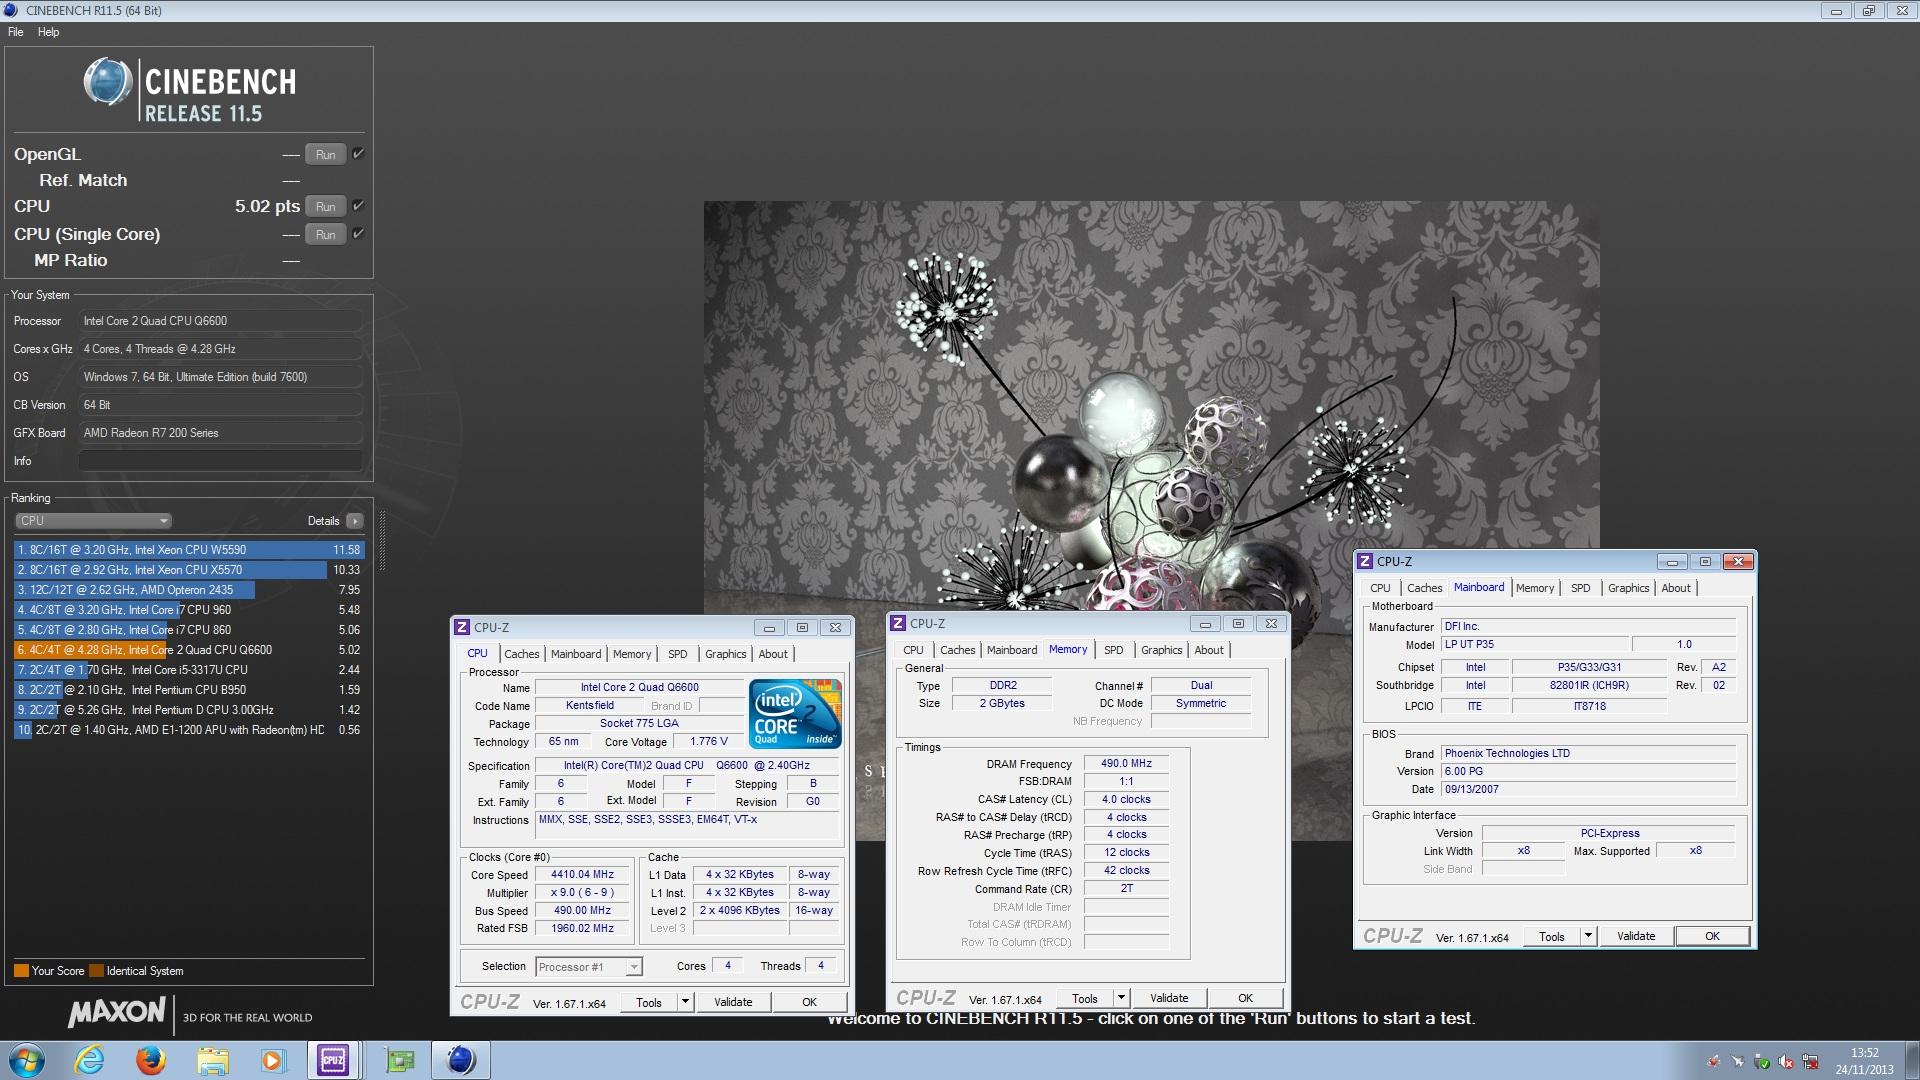Select About tab in left CPU-Z window

(772, 654)
